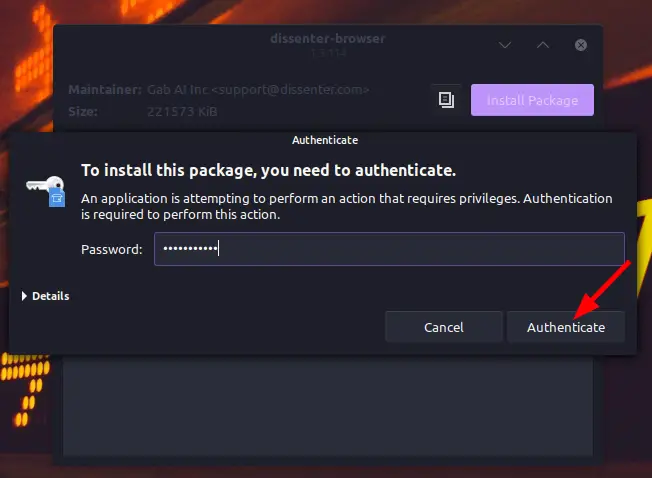
Task: Click the copy/list icon beside Install Package
Action: (x=446, y=100)
